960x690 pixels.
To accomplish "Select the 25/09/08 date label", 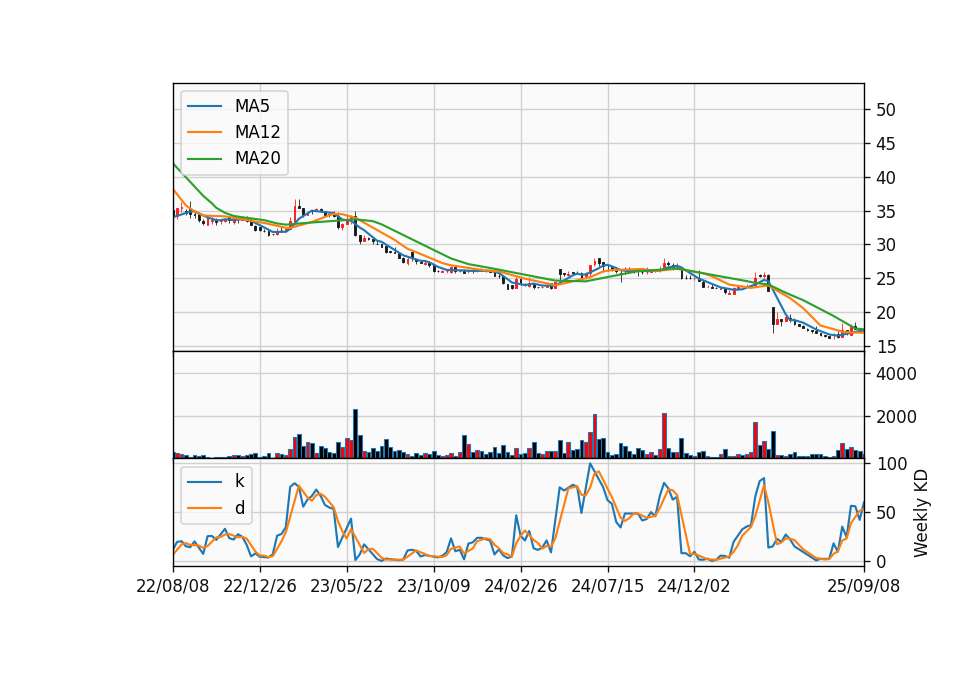I will [x=863, y=586].
